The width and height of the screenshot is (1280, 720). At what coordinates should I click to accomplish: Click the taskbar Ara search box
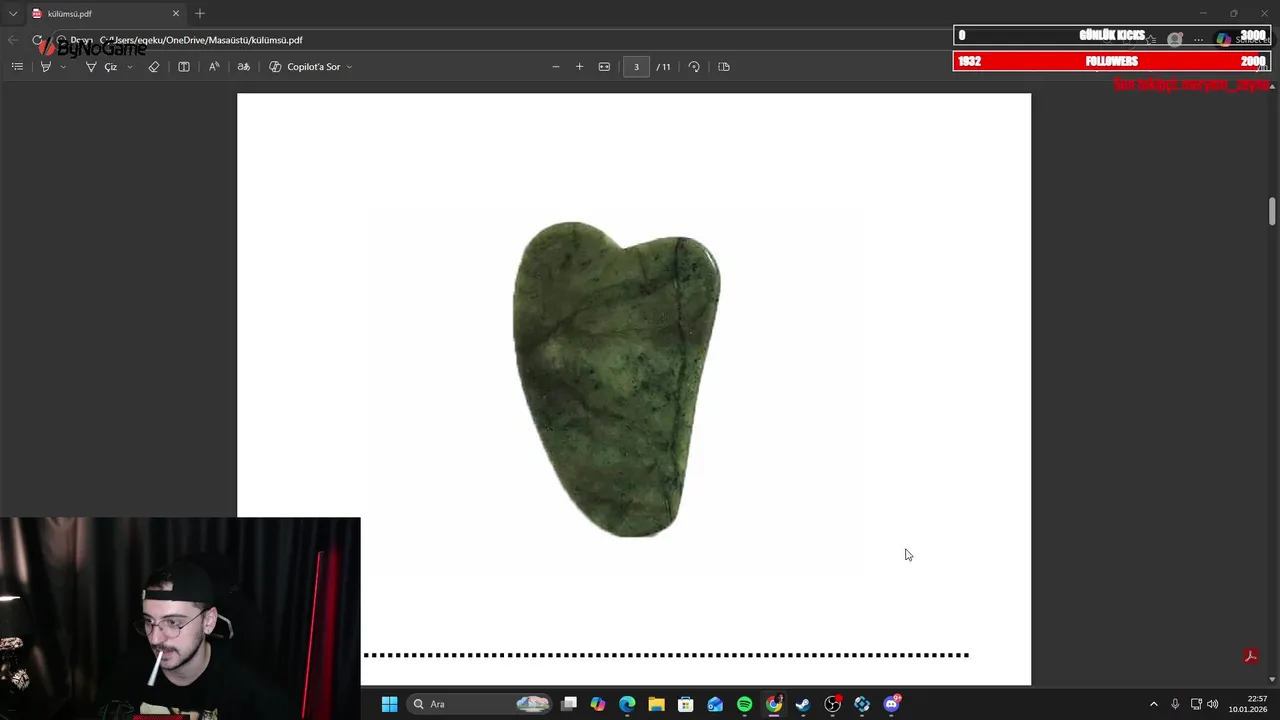[x=480, y=704]
